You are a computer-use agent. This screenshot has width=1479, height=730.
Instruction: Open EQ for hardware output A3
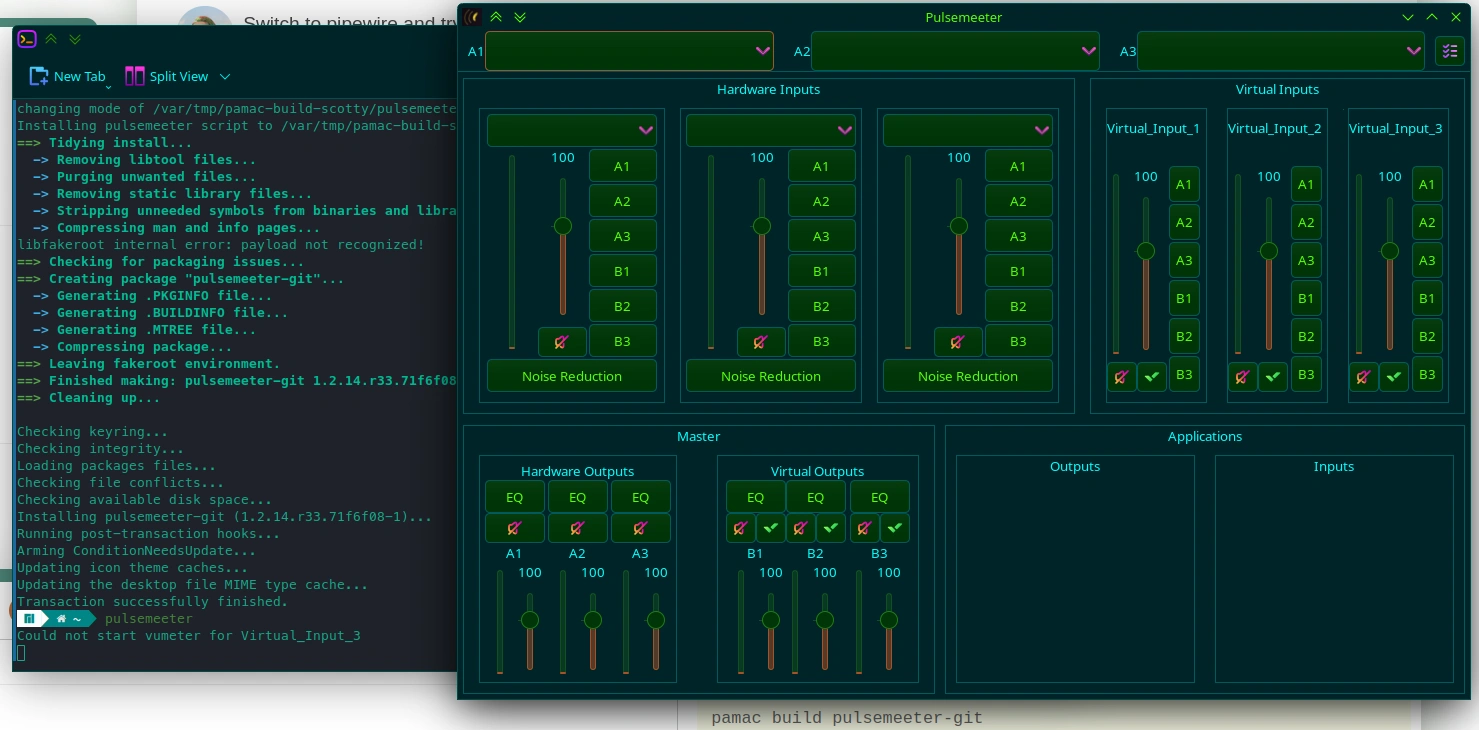point(641,497)
